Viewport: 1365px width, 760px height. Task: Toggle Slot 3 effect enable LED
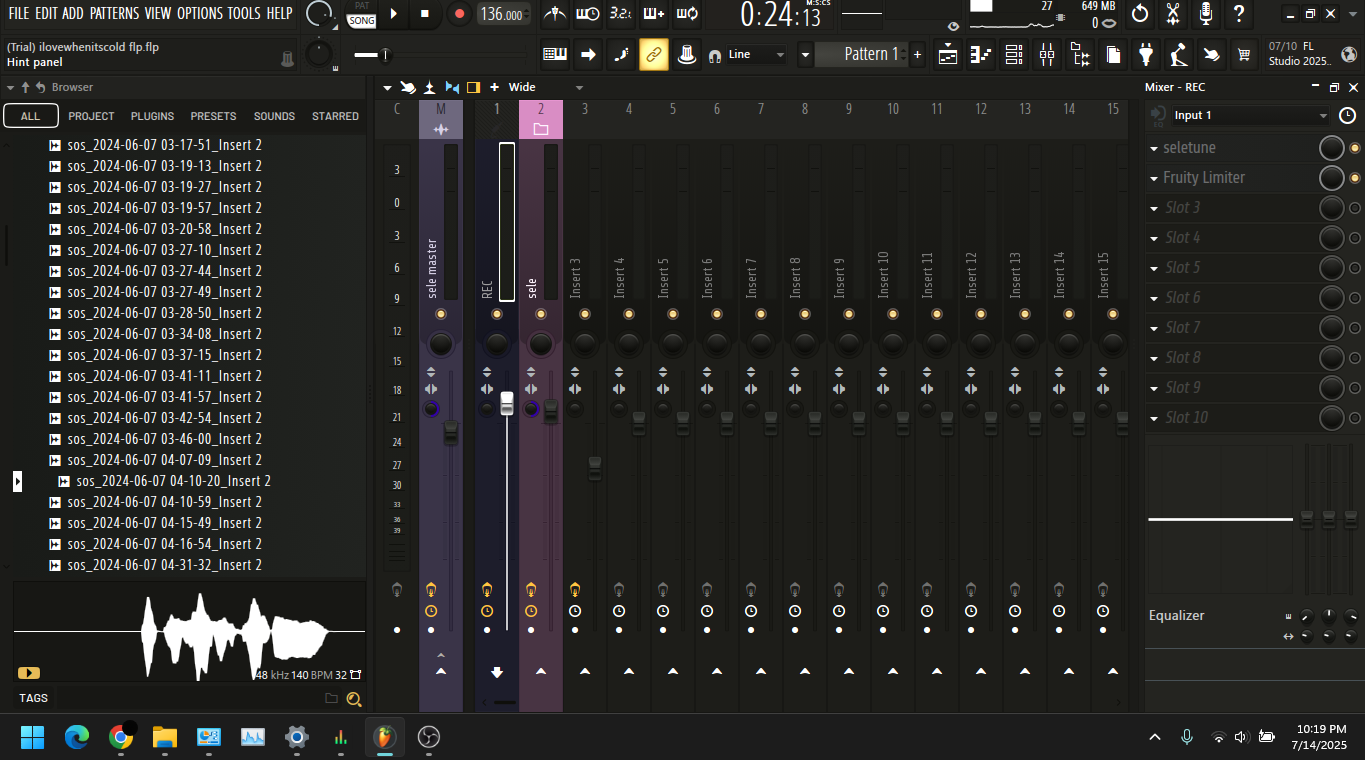1355,208
